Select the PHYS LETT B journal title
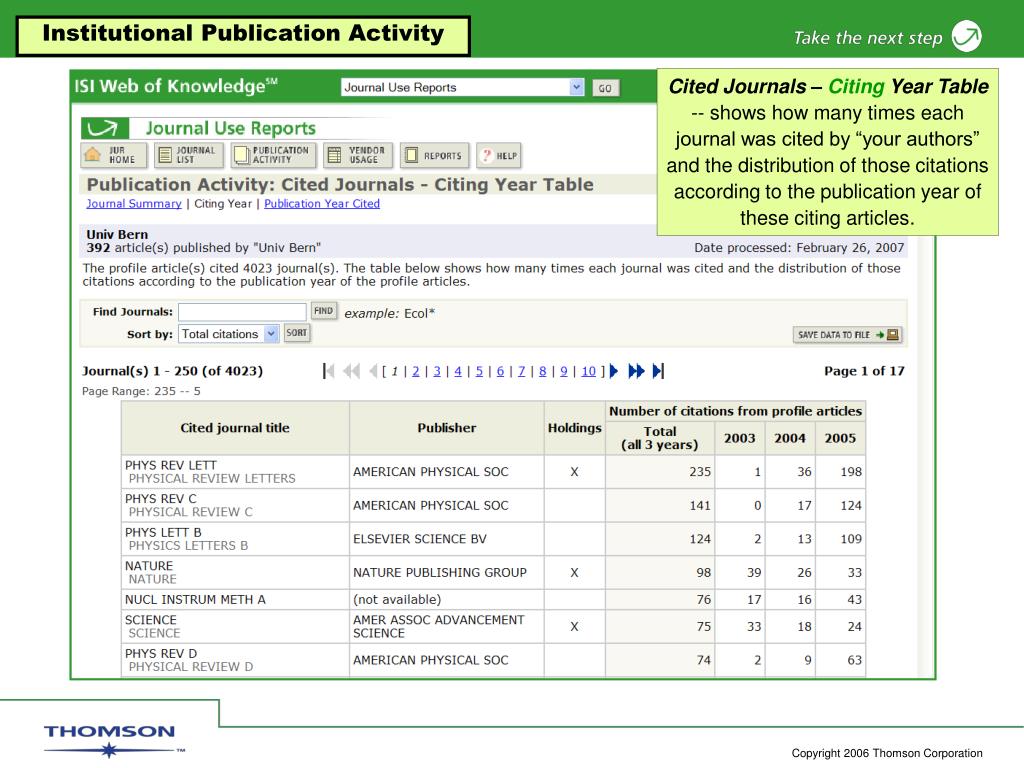Viewport: 1024px width, 768px height. click(x=163, y=532)
